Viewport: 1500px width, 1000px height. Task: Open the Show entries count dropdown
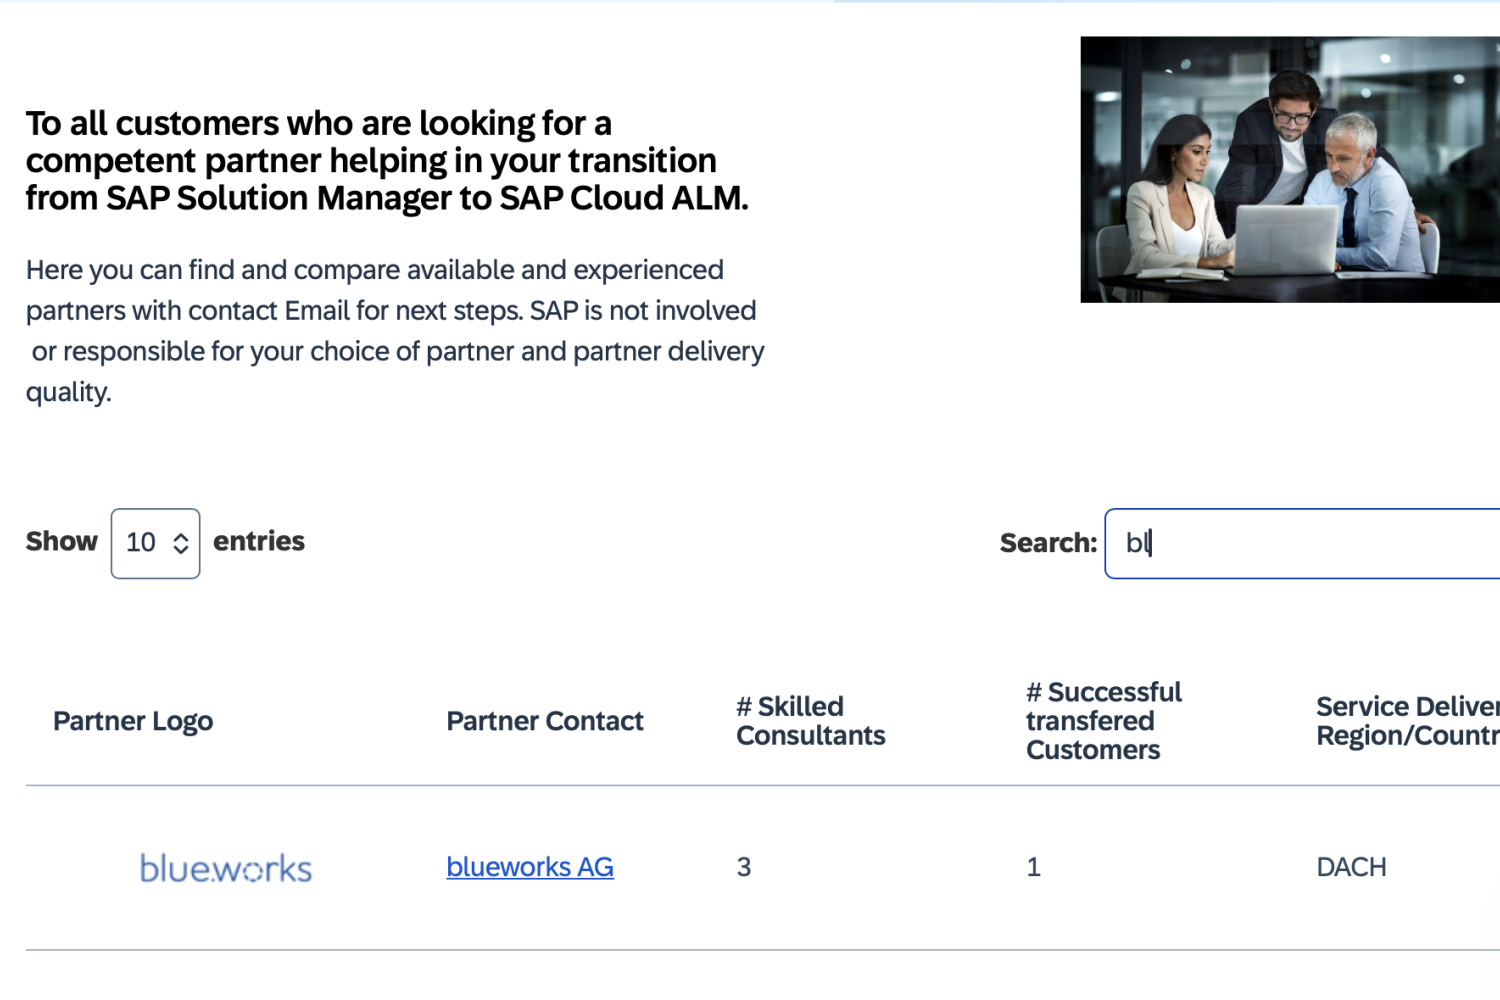pyautogui.click(x=155, y=543)
